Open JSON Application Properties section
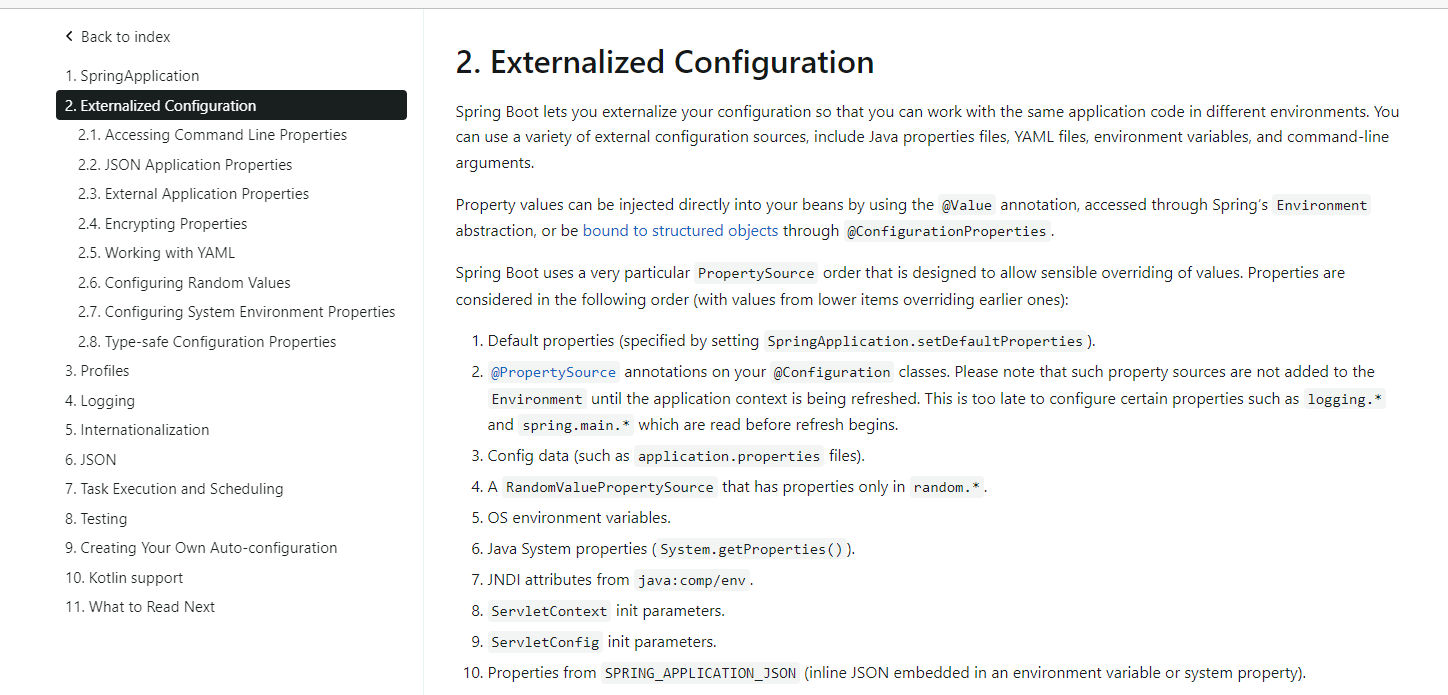The height and width of the screenshot is (695, 1448). [x=185, y=164]
